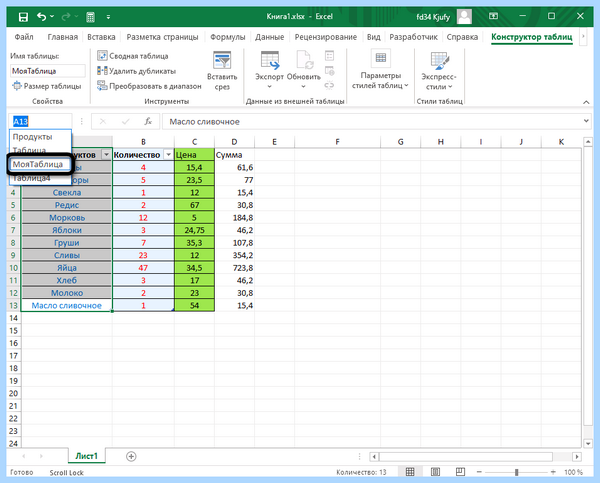
Task: Click Преобразовать в диапазон button
Action: [149, 86]
